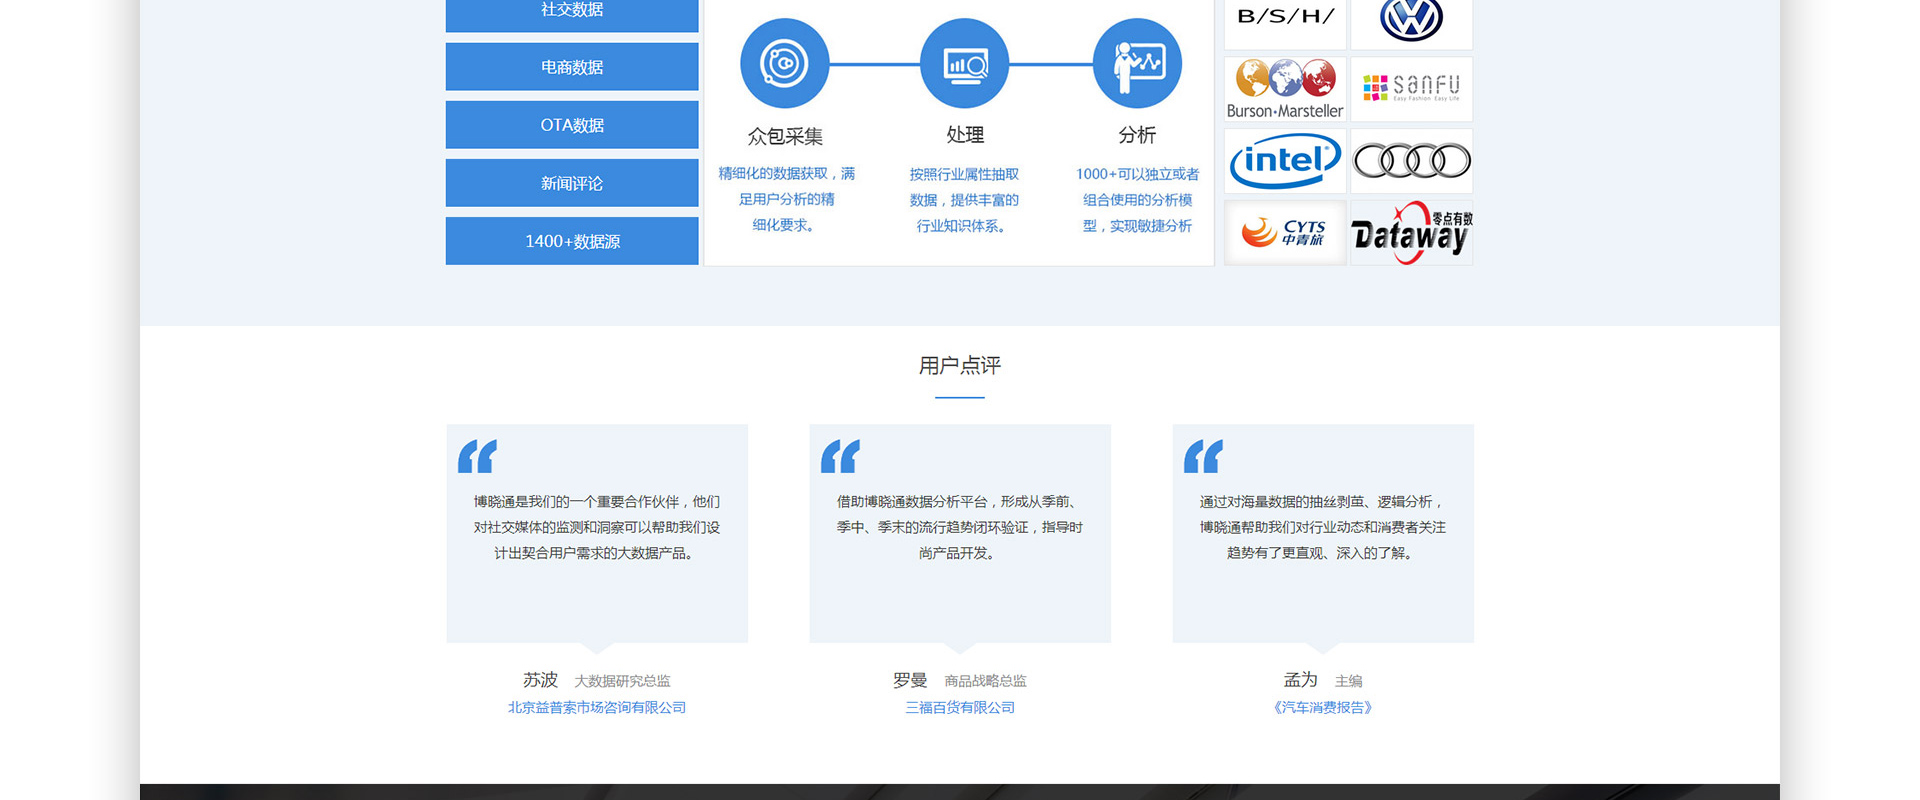The height and width of the screenshot is (800, 1920).
Task: Click the Dataway logo
Action: pos(1411,233)
